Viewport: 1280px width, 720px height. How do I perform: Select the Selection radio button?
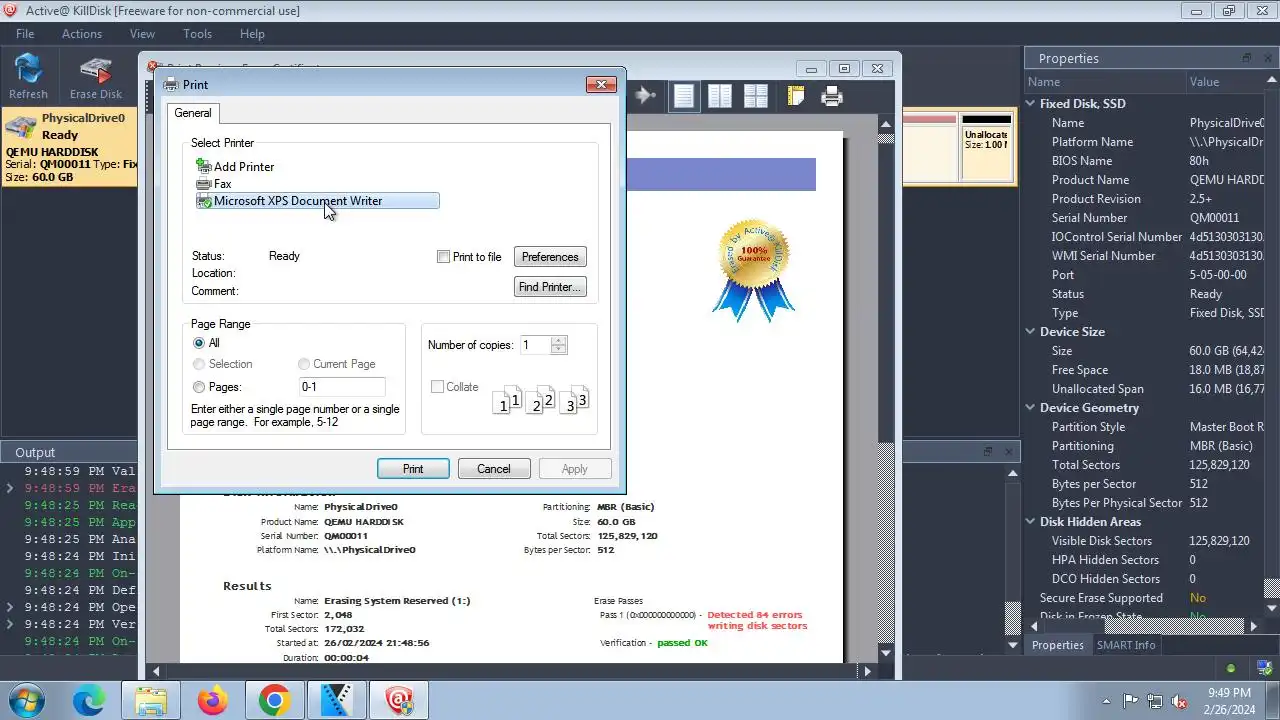coord(199,364)
